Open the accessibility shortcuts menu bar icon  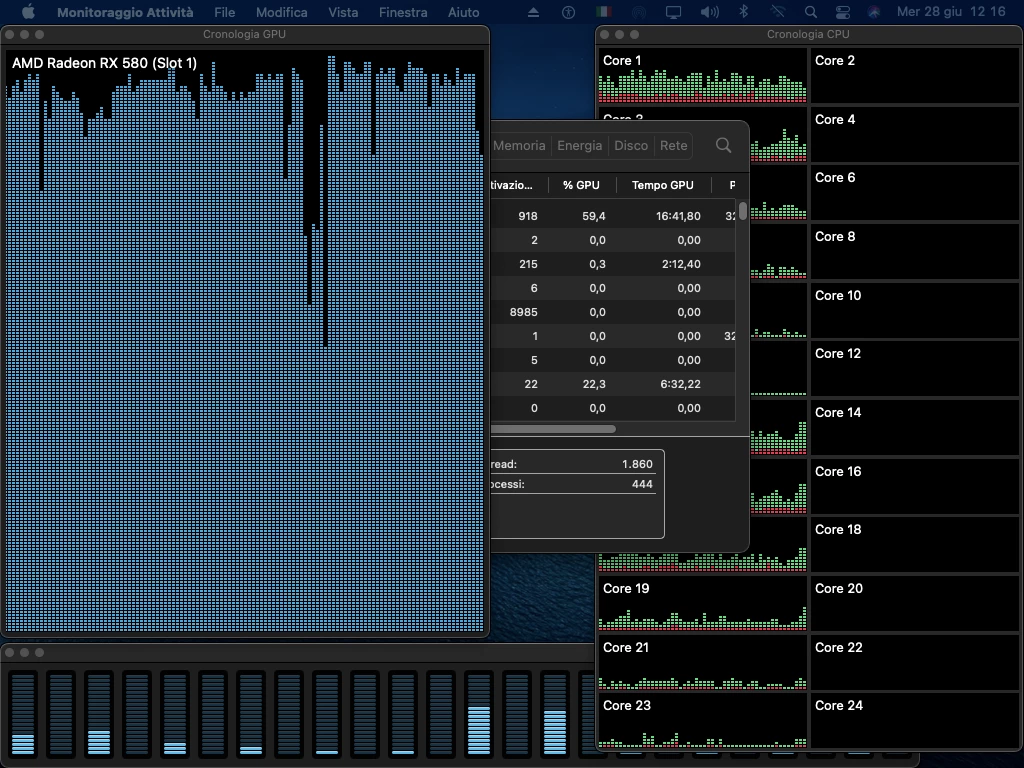pyautogui.click(x=568, y=12)
